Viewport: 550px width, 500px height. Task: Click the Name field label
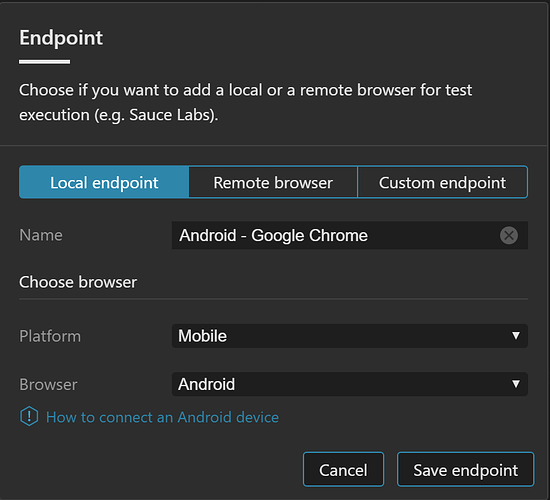tap(41, 235)
